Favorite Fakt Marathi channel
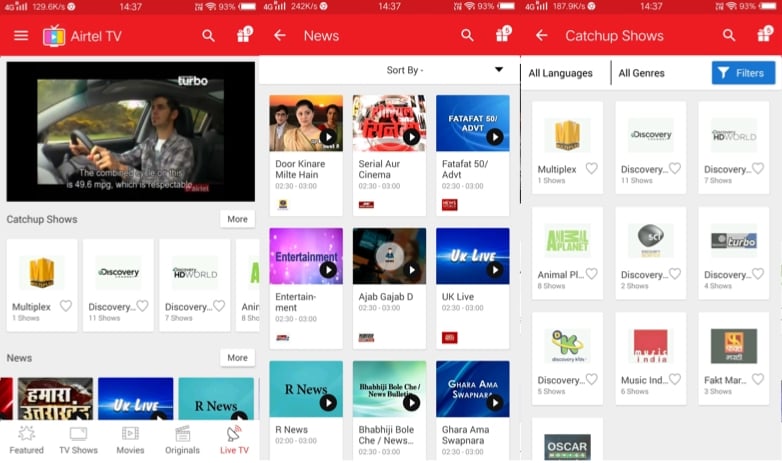The height and width of the screenshot is (463, 782). click(758, 379)
